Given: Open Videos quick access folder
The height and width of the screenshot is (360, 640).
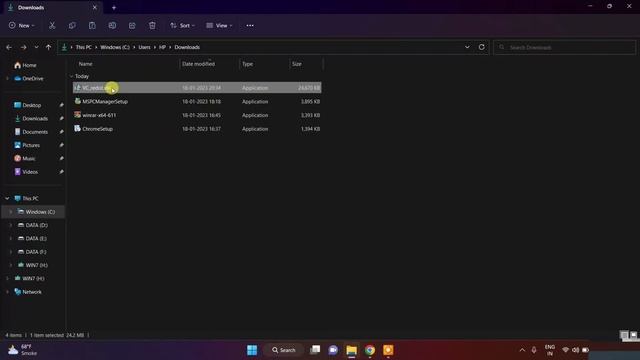Looking at the screenshot, I should [26, 172].
